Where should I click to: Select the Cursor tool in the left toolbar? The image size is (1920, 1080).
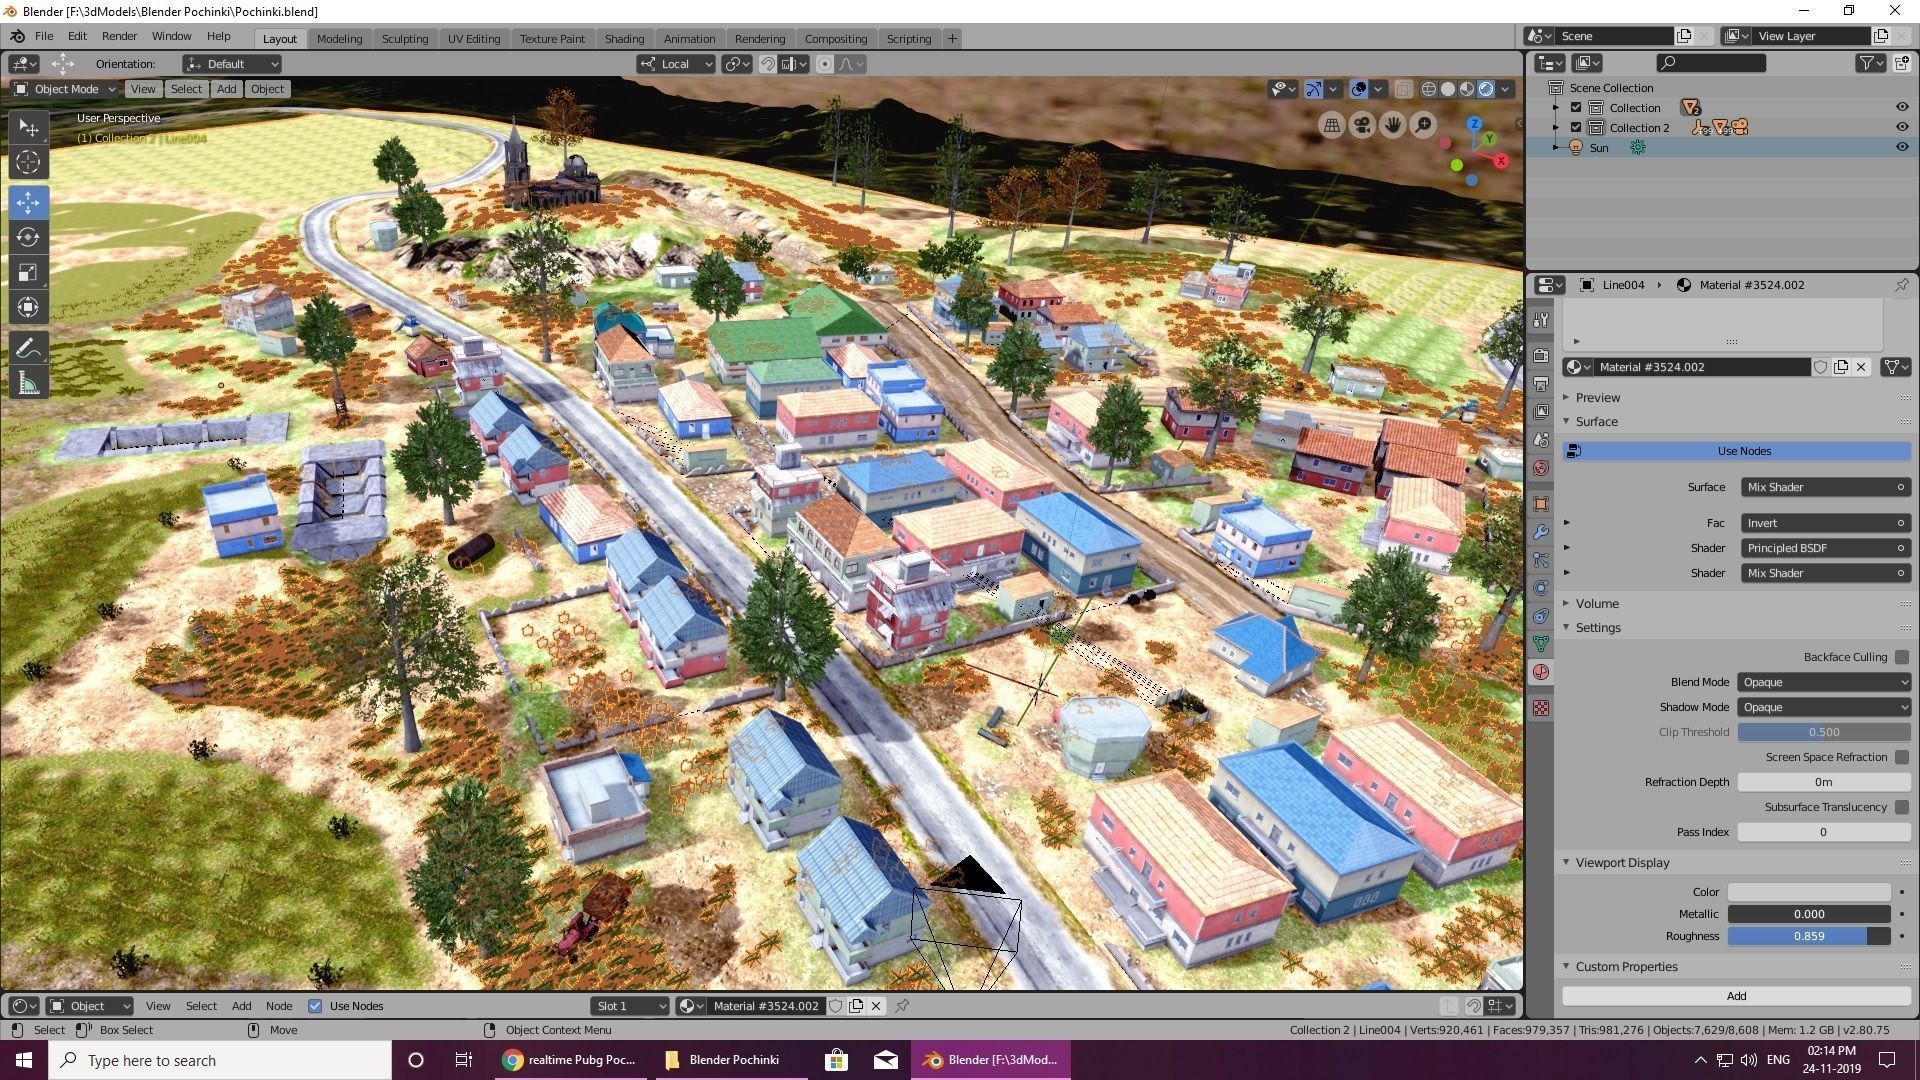28,162
